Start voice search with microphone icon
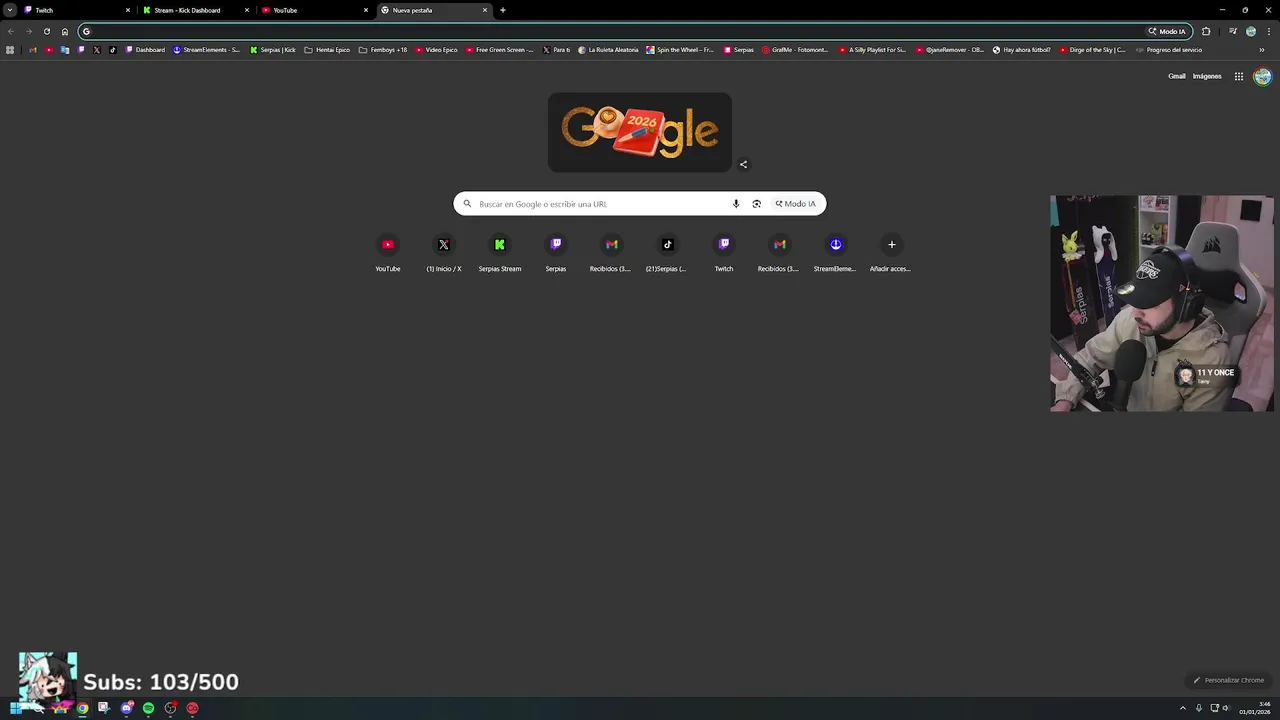 pos(736,204)
